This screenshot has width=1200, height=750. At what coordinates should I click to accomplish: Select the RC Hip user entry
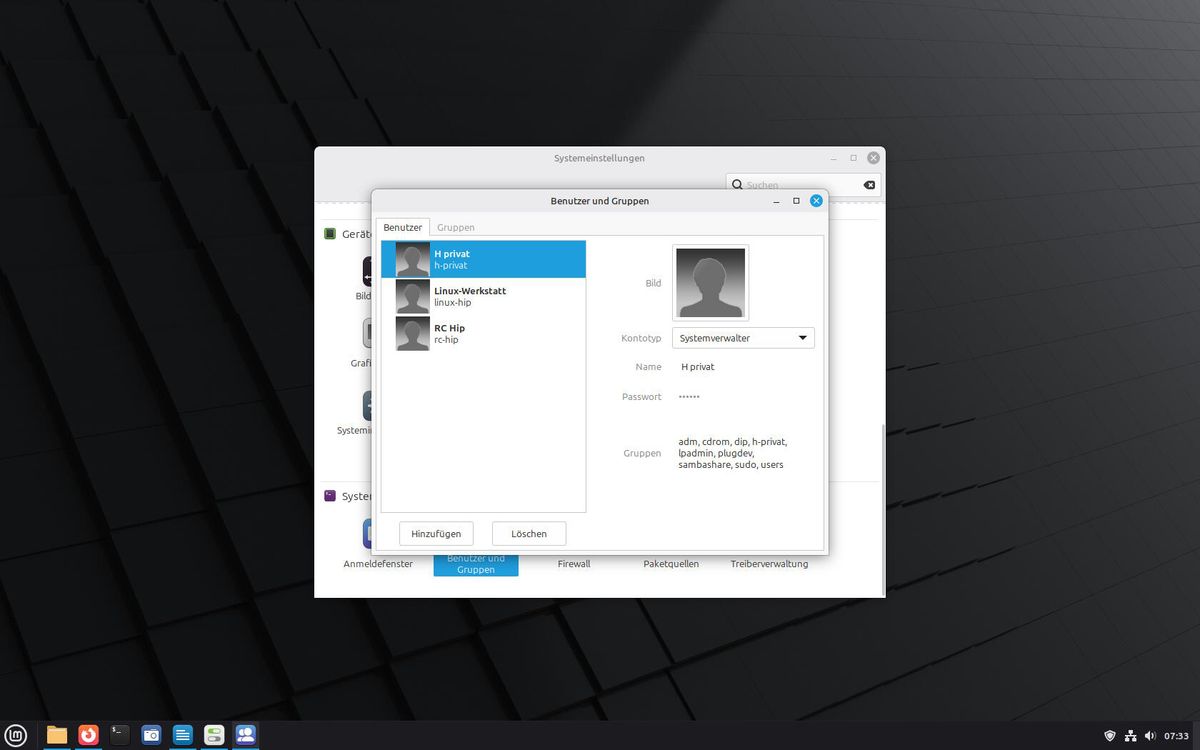[483, 333]
